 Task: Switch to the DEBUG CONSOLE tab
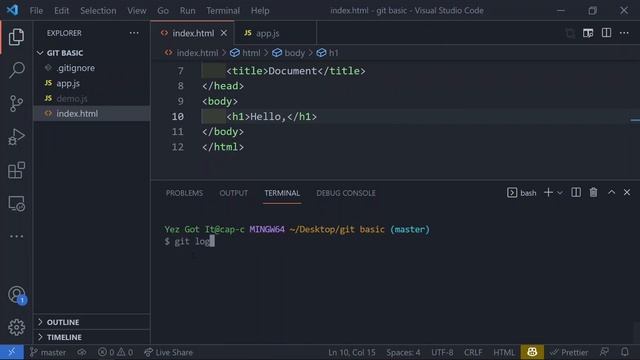coord(346,193)
